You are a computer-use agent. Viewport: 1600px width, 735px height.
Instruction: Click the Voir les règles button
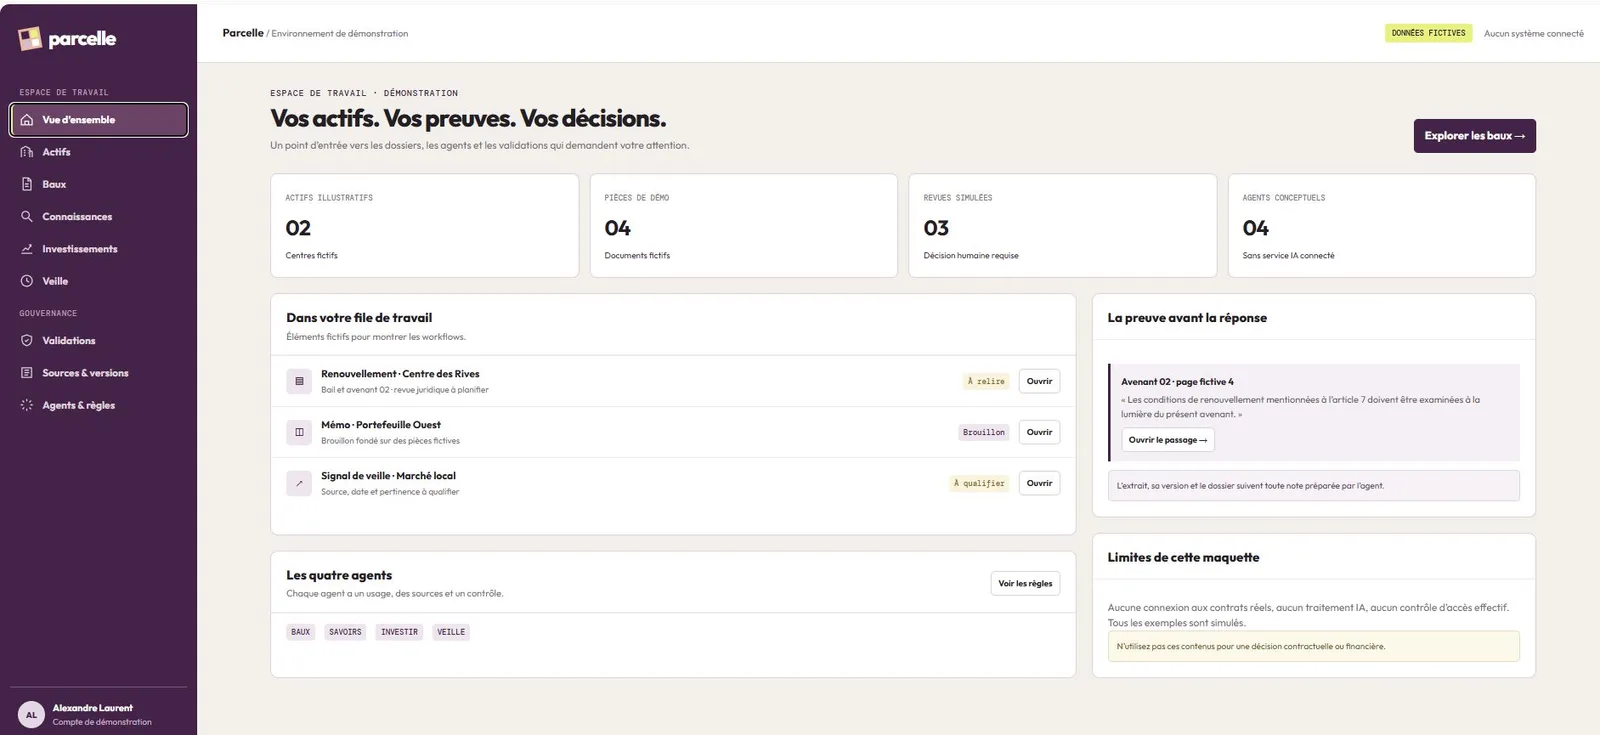[x=1025, y=584]
